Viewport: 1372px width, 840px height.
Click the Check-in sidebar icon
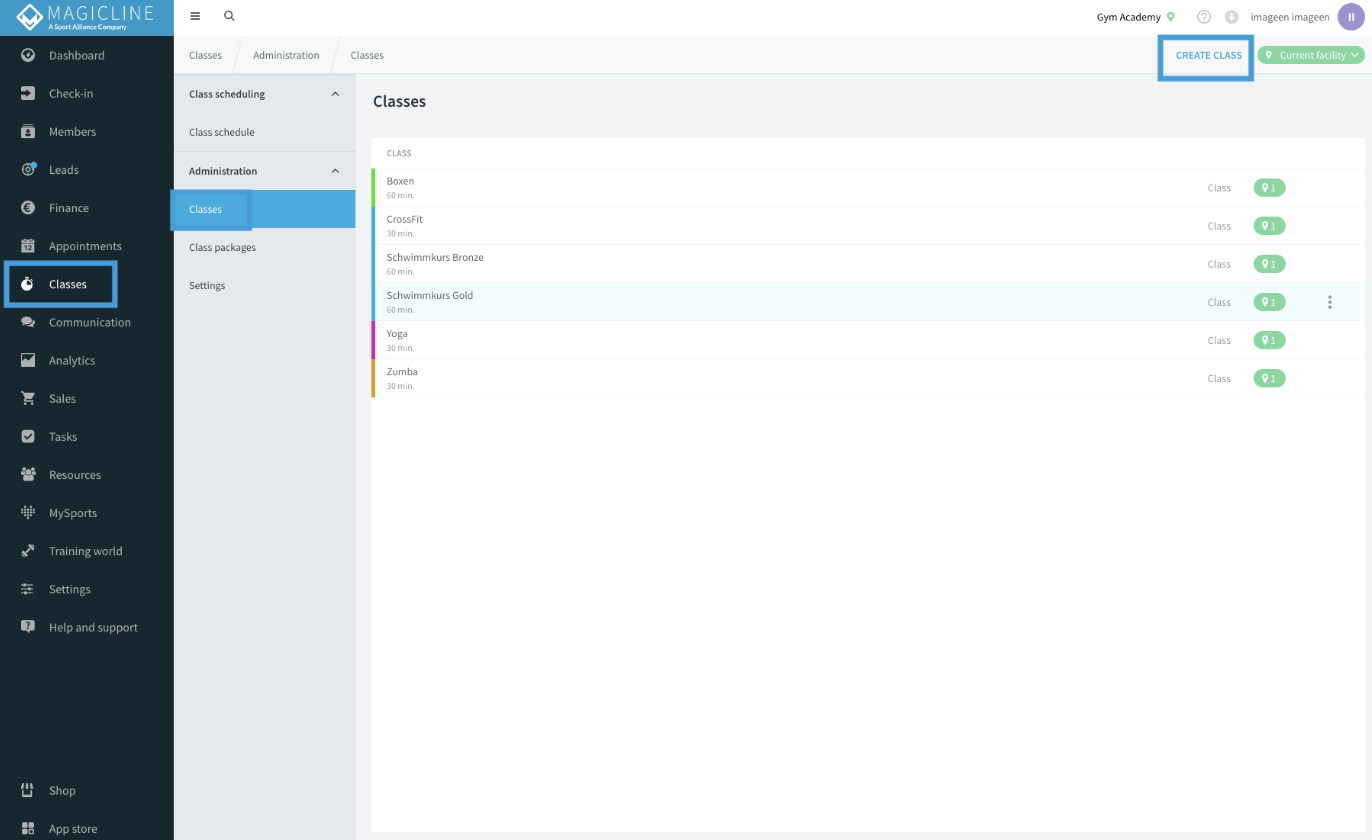point(28,93)
